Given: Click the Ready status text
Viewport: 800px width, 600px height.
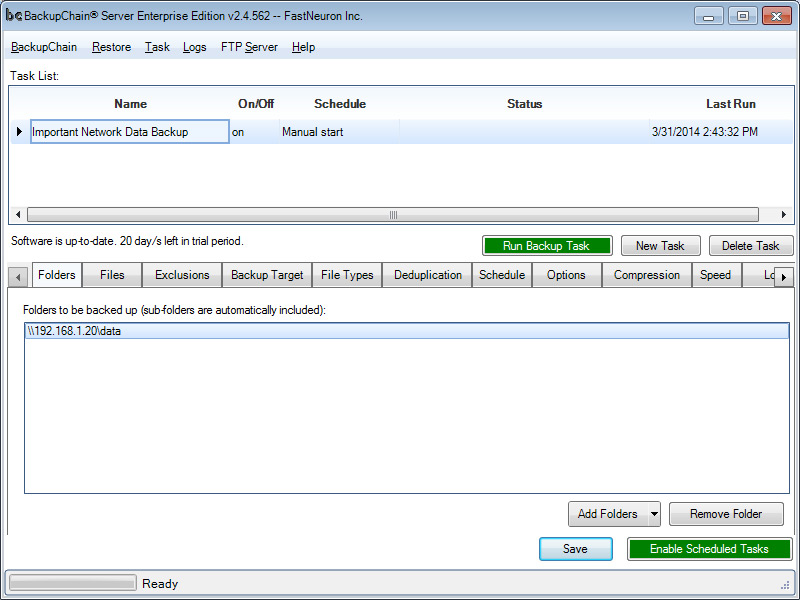Looking at the screenshot, I should (160, 584).
